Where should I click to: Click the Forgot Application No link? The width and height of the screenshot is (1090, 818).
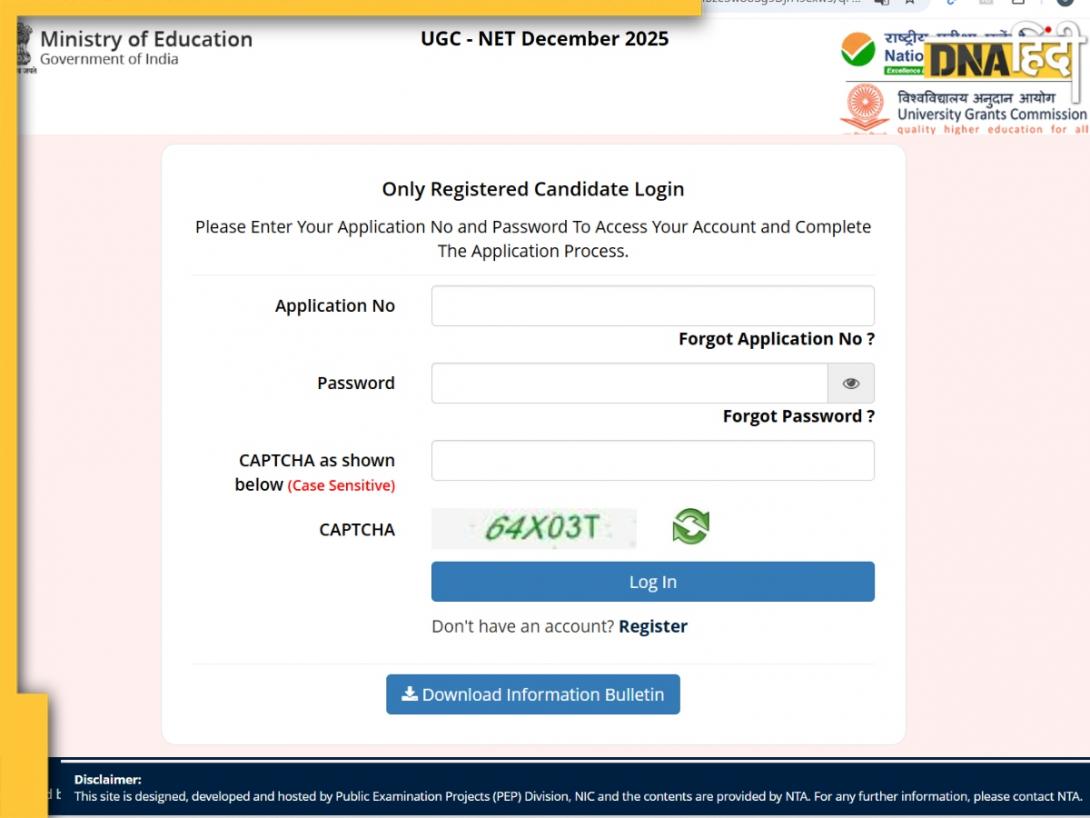[775, 339]
